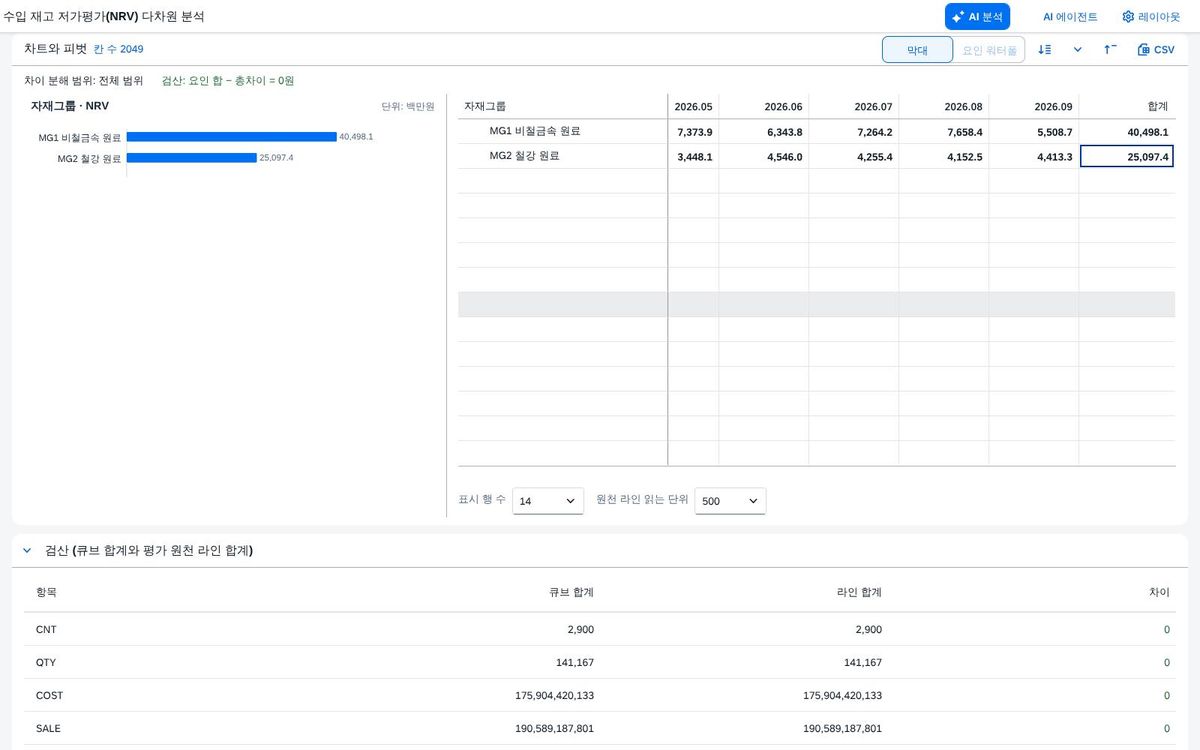
Task: Open the 표시 행 수 dropdown
Action: tap(548, 501)
